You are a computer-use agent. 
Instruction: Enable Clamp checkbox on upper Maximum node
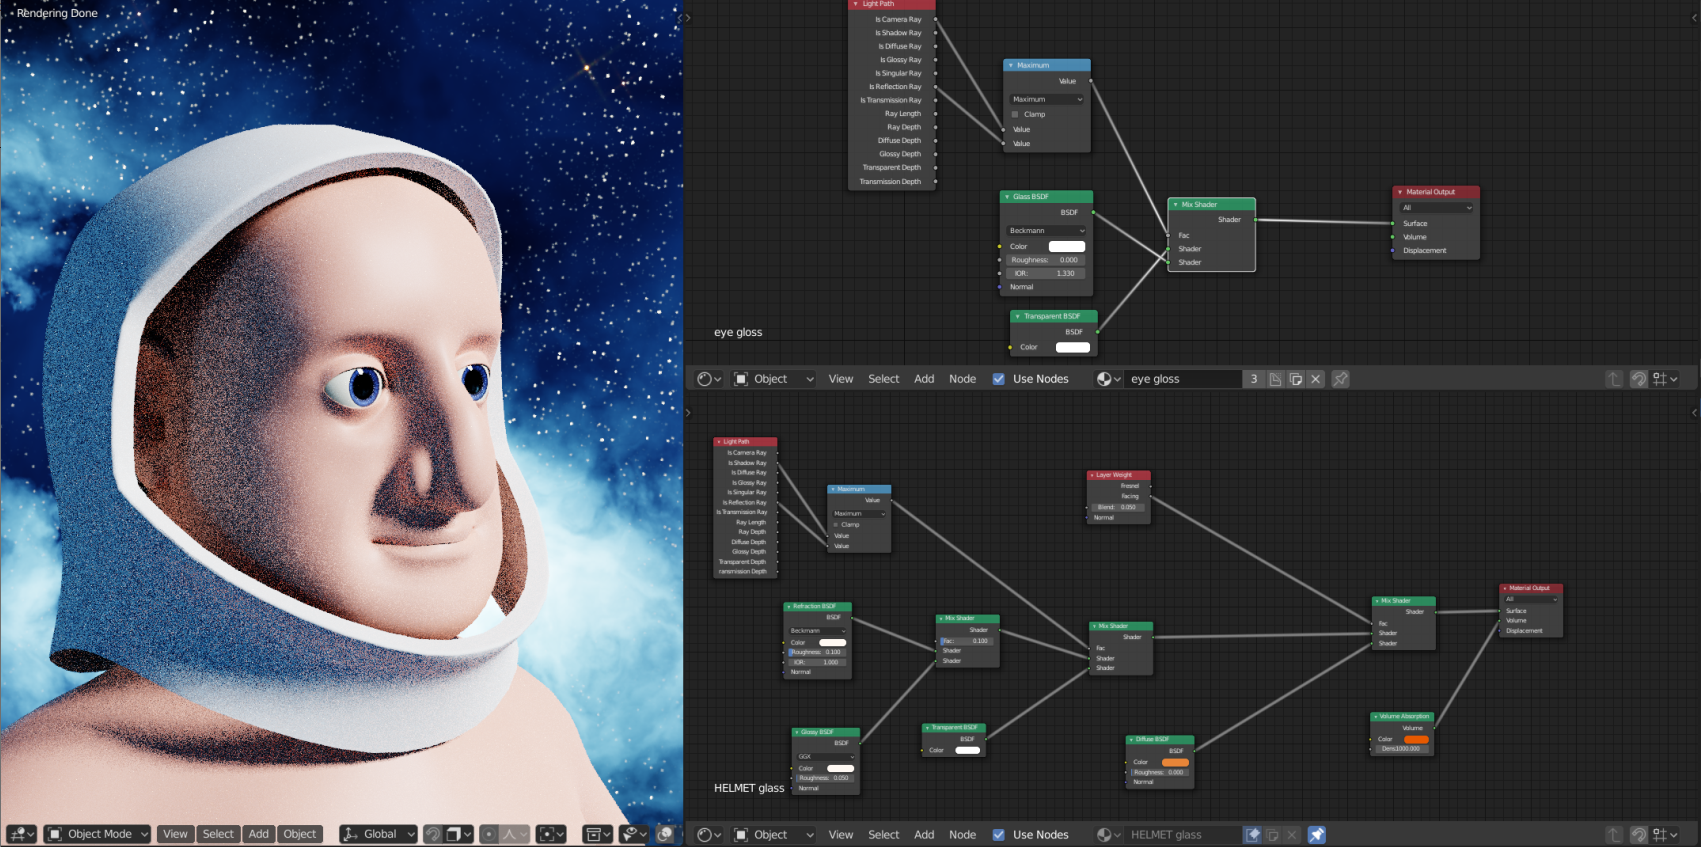[x=1015, y=114]
